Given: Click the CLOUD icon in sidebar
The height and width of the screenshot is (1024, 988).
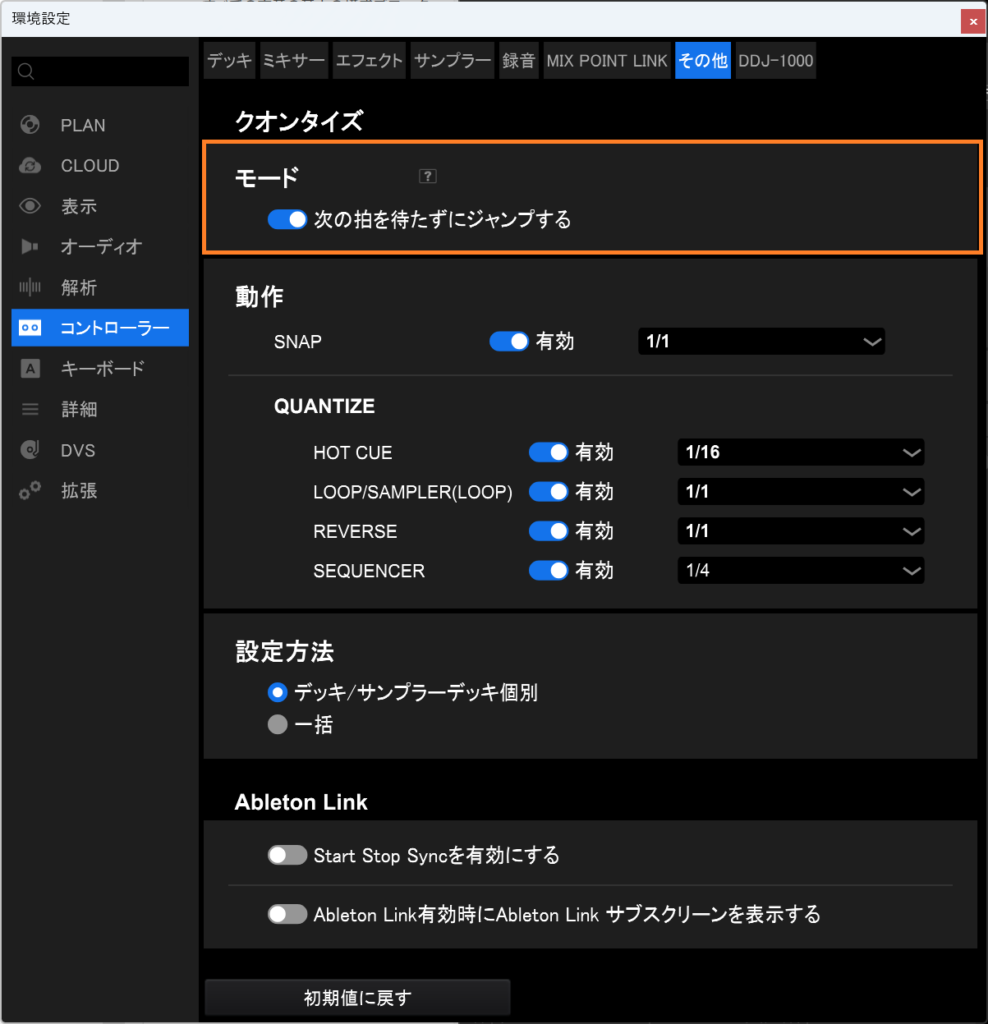Looking at the screenshot, I should coord(30,166).
